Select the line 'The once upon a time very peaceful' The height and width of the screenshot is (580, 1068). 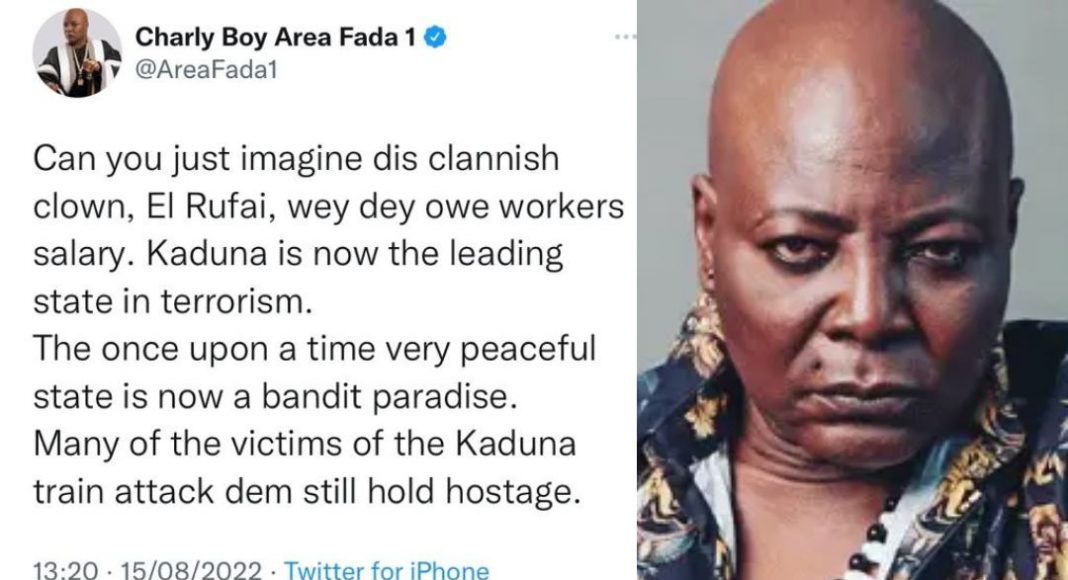pos(314,350)
